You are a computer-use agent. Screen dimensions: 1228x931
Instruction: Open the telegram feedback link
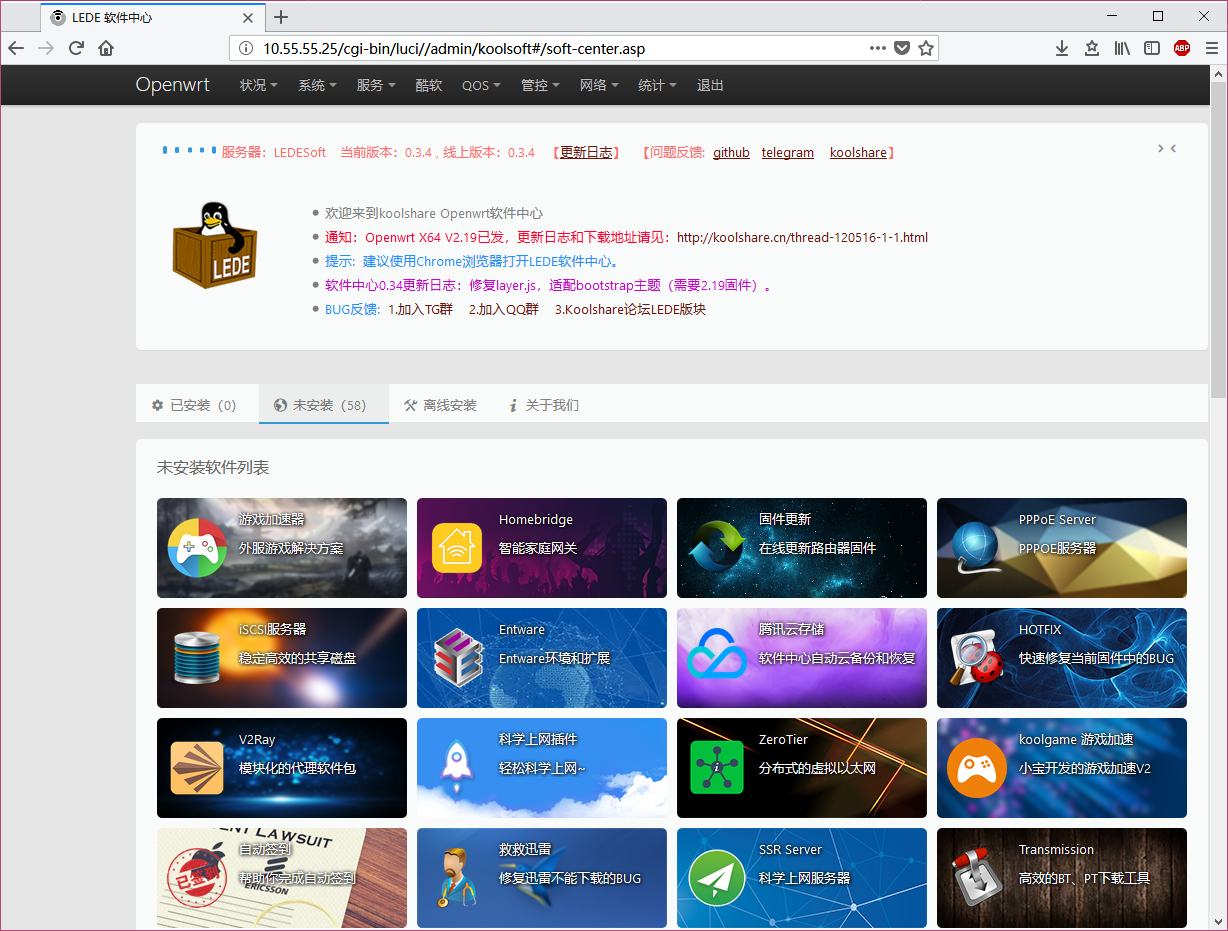pos(788,152)
